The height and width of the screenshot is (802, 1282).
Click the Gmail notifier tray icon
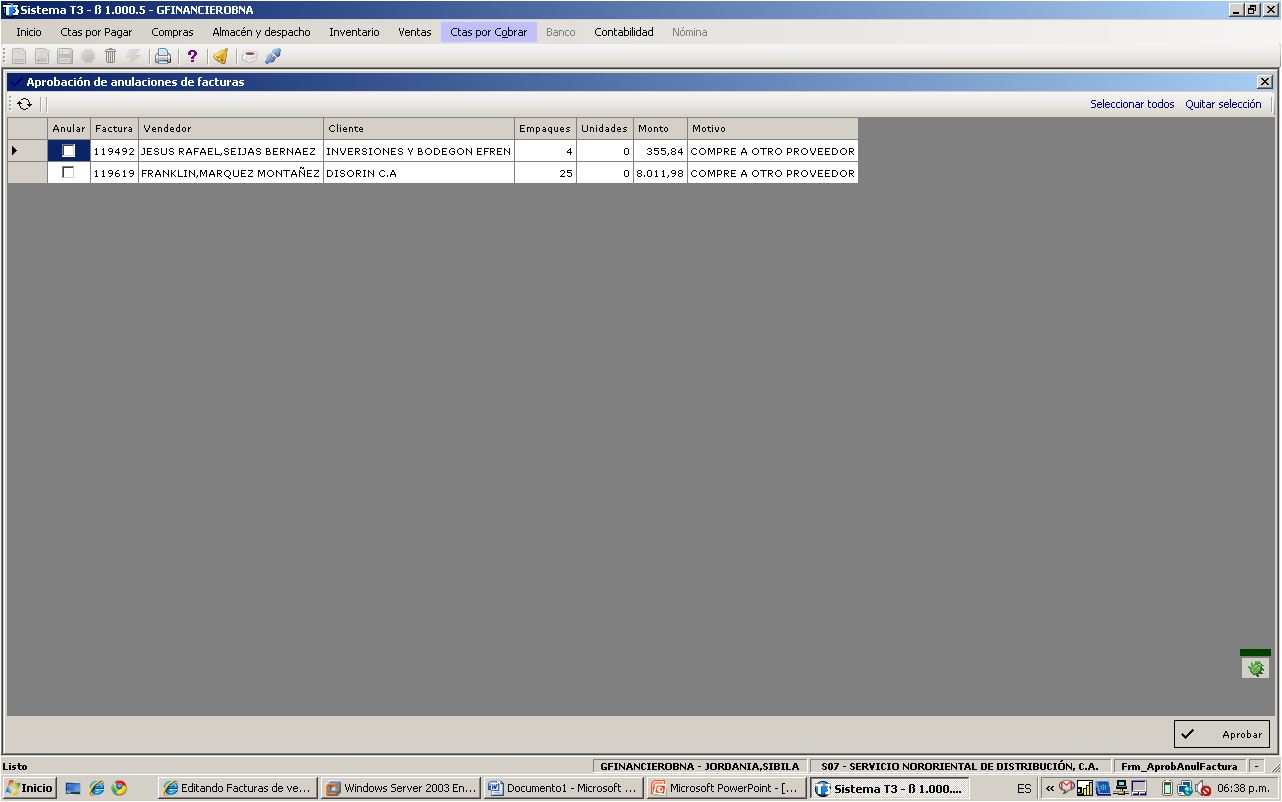[1067, 788]
